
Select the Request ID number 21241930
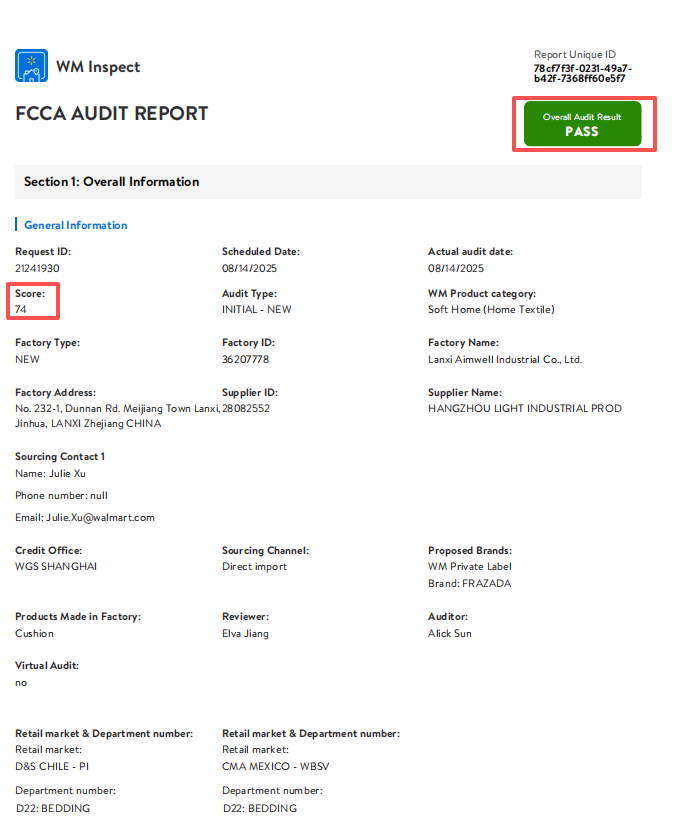pyautogui.click(x=37, y=268)
